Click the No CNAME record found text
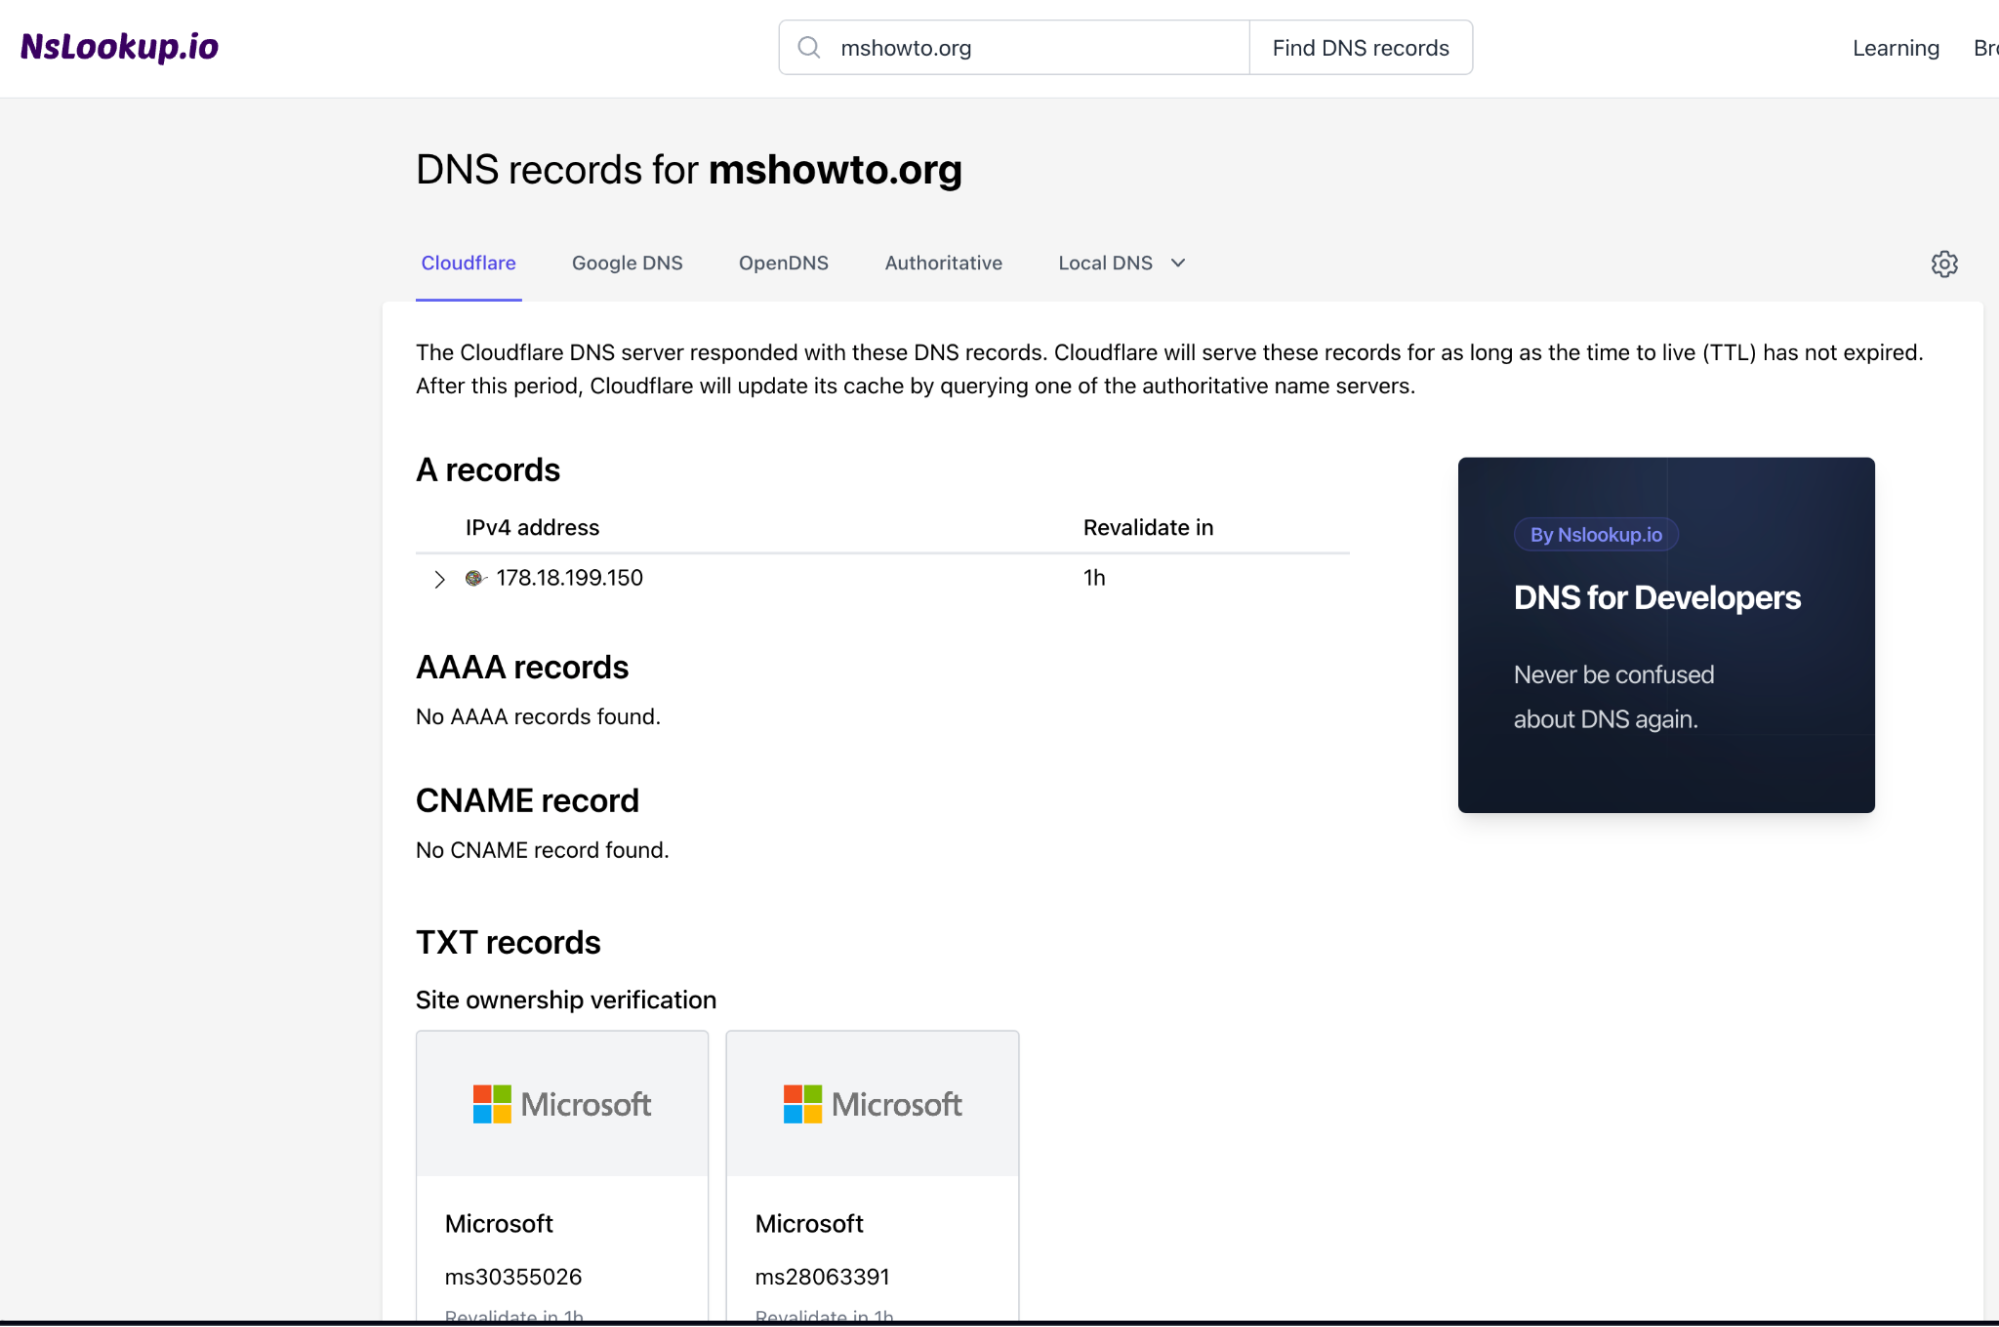 coord(542,850)
